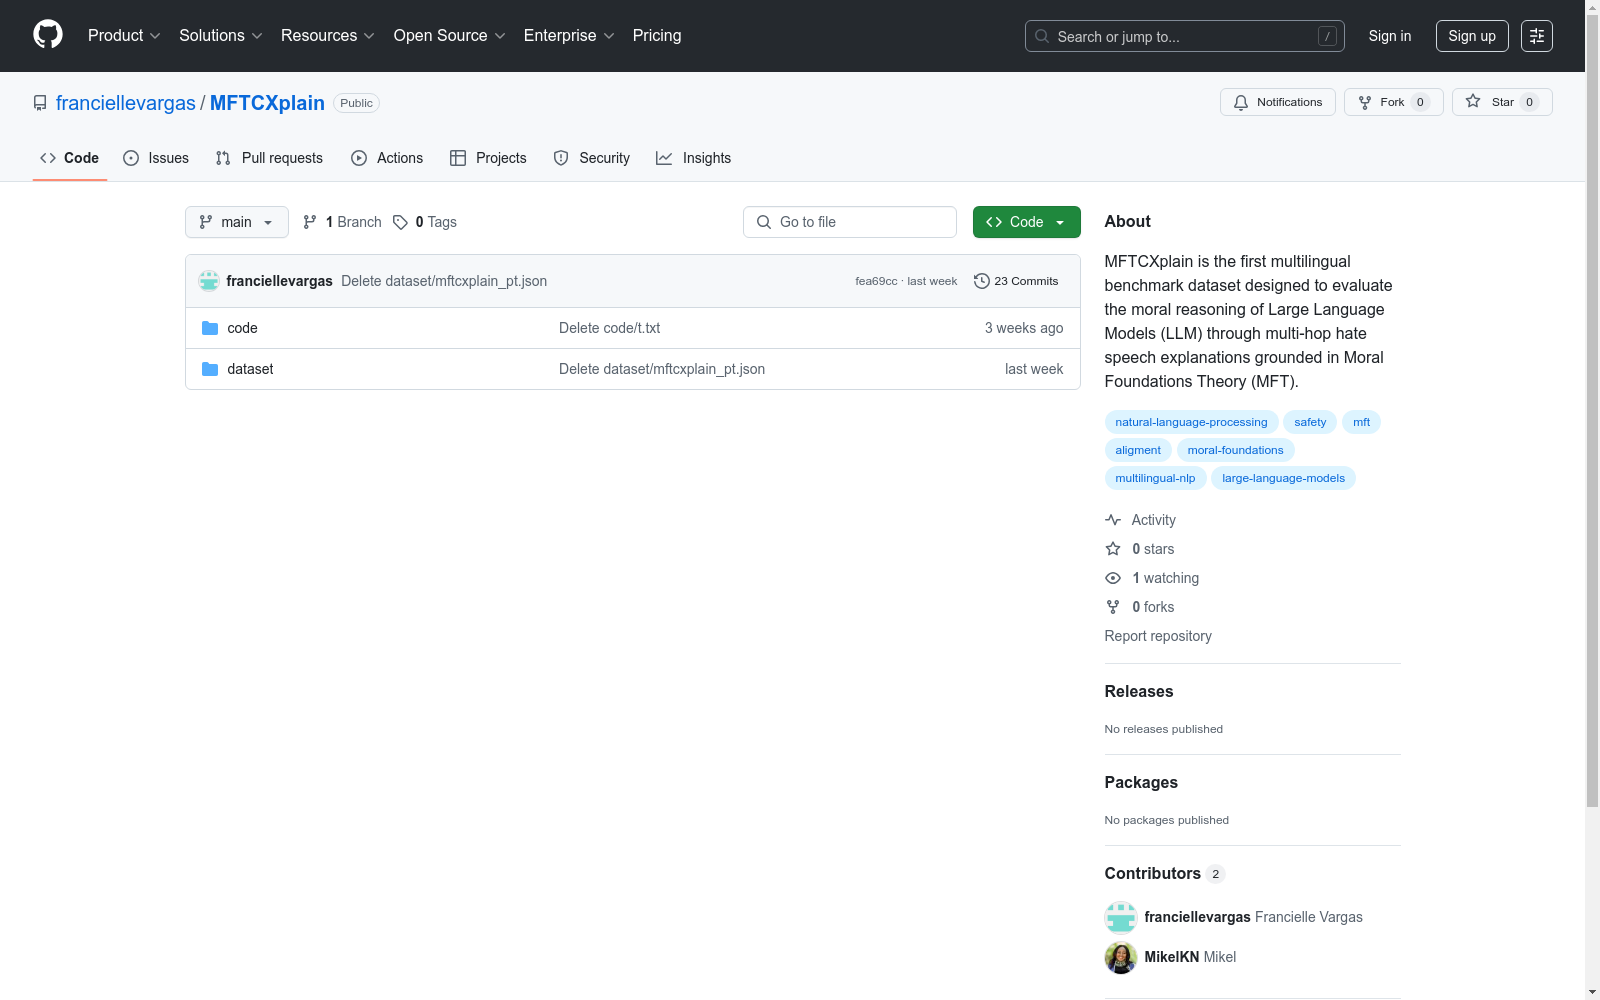The image size is (1600, 1000).
Task: Expand the Open Source menu
Action: click(x=450, y=36)
